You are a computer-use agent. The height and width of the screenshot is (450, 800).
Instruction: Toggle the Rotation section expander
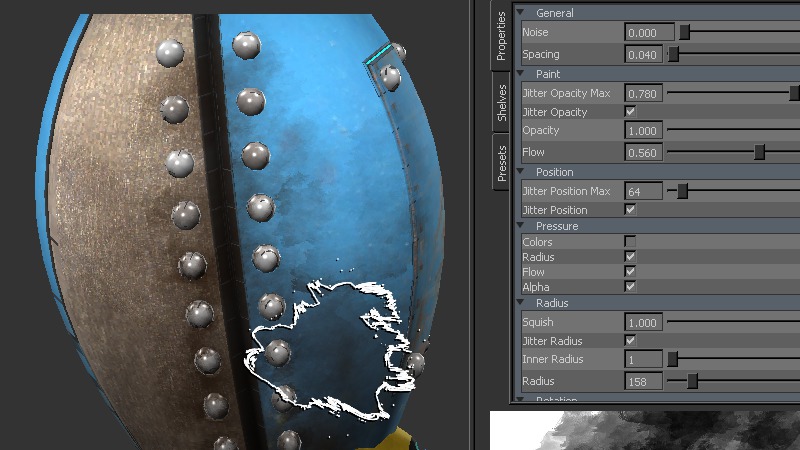click(x=520, y=399)
